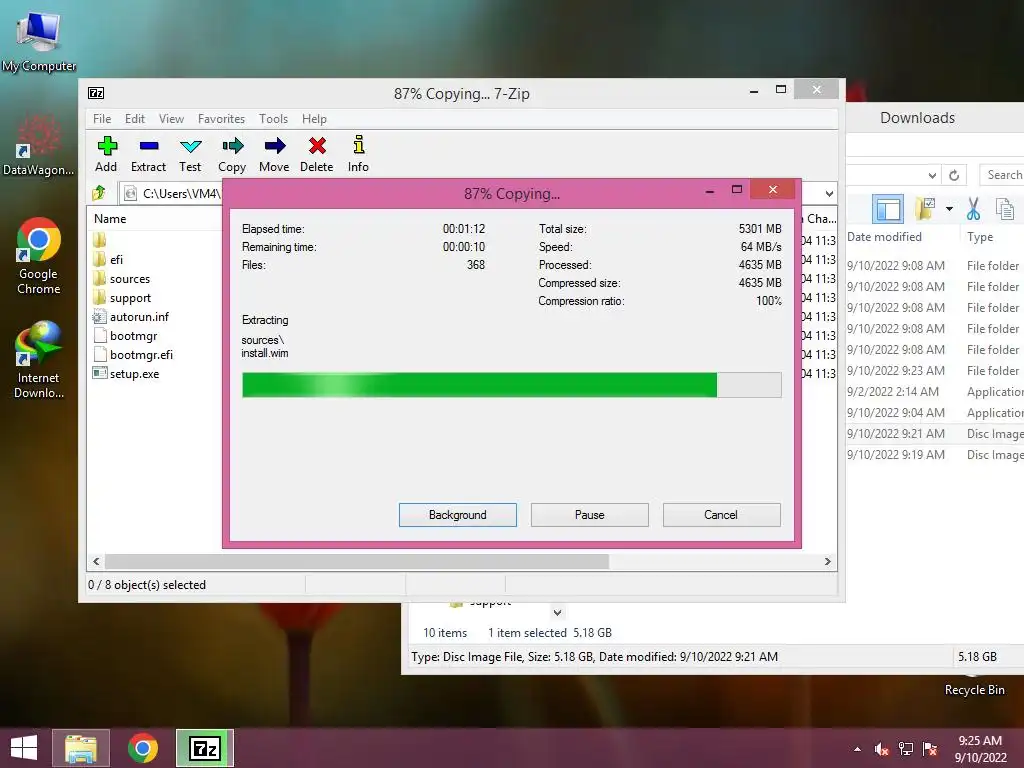Open address history dropdown in Downloads window
The width and height of the screenshot is (1024, 768).
click(x=933, y=175)
